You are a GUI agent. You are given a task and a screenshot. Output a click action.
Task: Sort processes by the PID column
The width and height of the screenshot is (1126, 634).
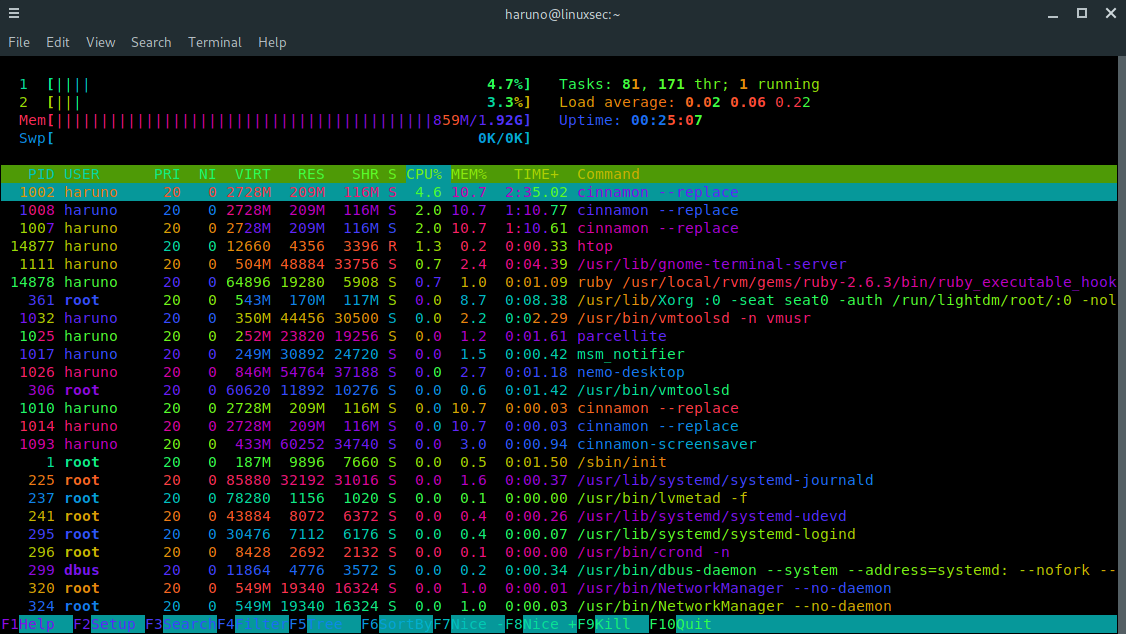[x=40, y=173]
